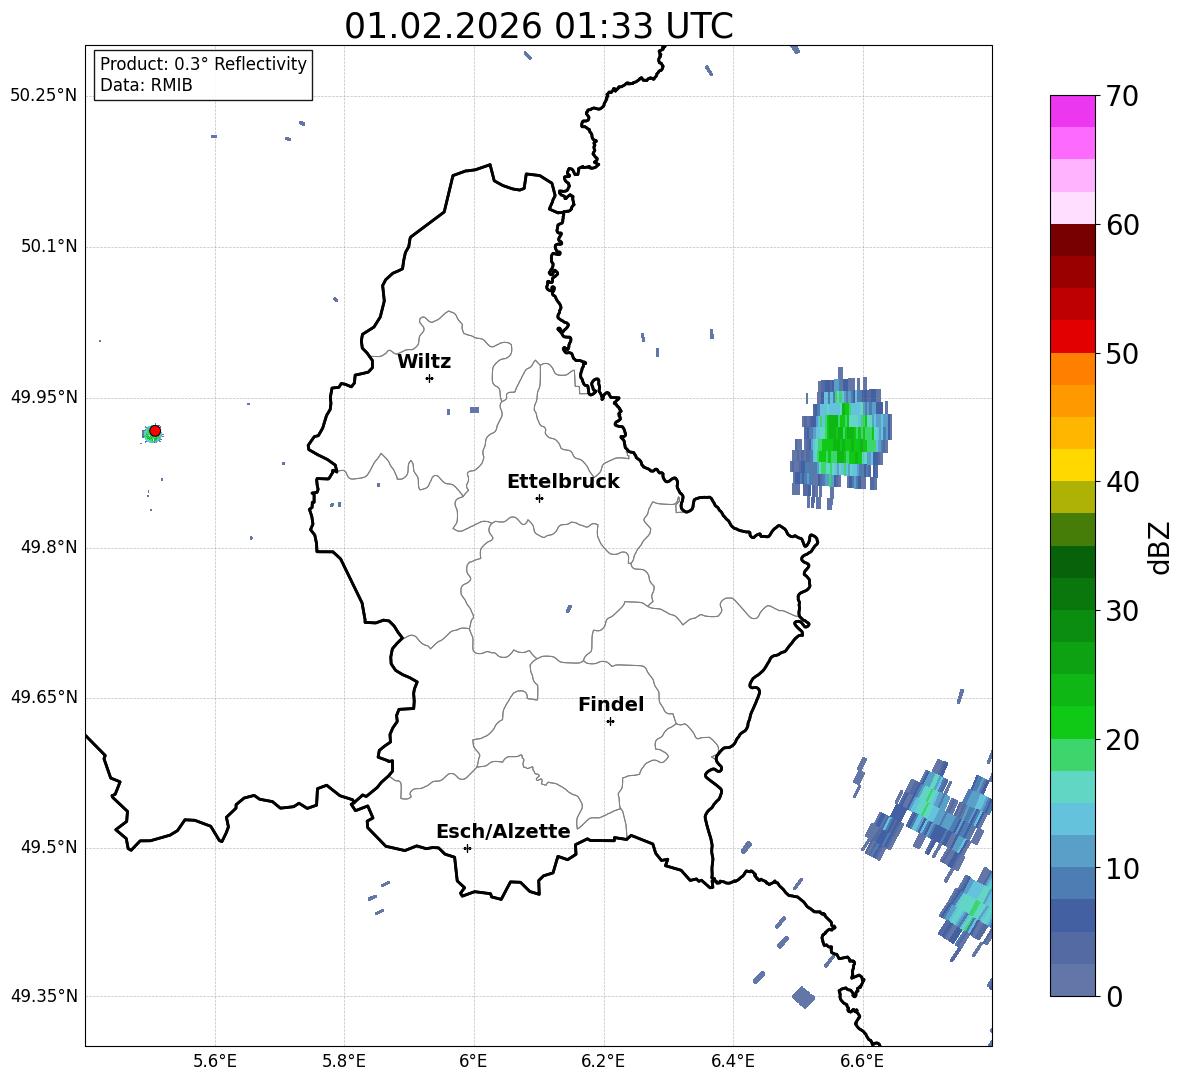Viewport: 1184px width, 1081px height.
Task: Click the 49.8°N latitude label
Action: 49,547
